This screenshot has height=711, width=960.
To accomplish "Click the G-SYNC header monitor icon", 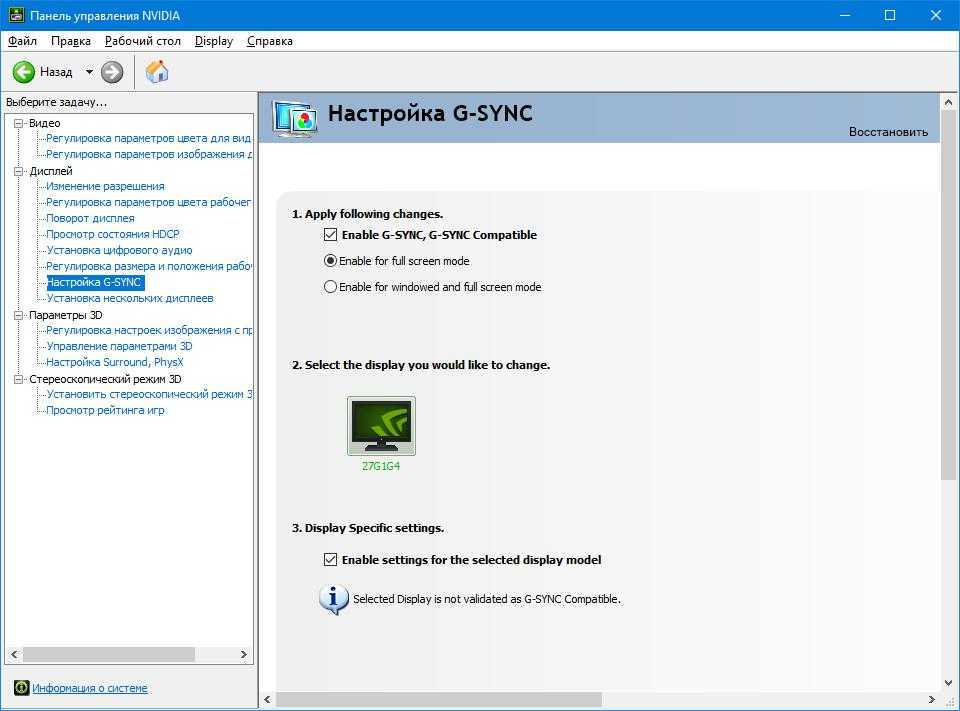I will (x=296, y=118).
